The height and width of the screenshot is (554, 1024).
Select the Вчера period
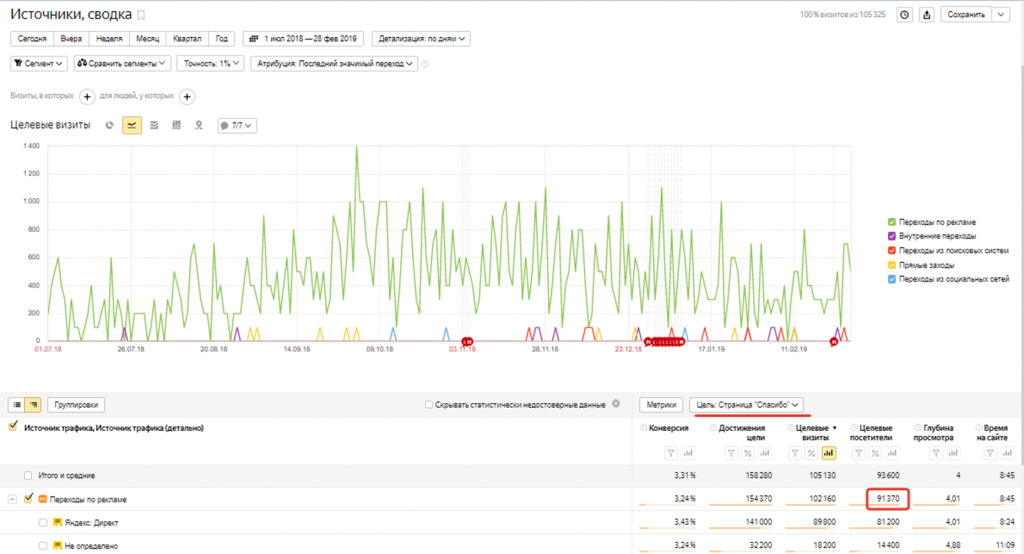pos(71,39)
